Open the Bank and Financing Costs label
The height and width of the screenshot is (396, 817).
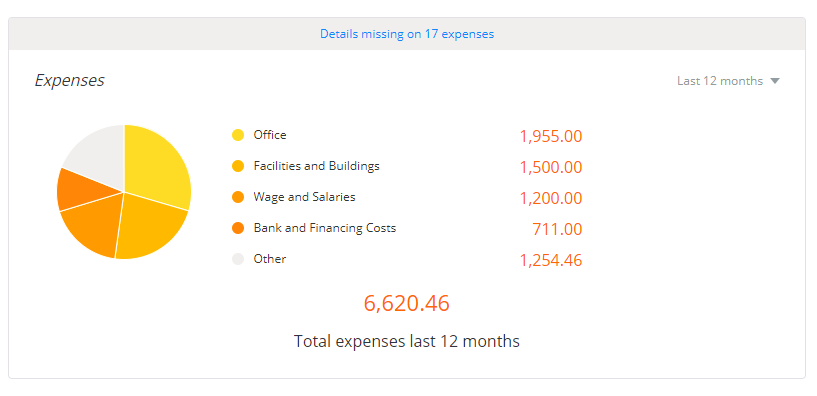pos(325,228)
